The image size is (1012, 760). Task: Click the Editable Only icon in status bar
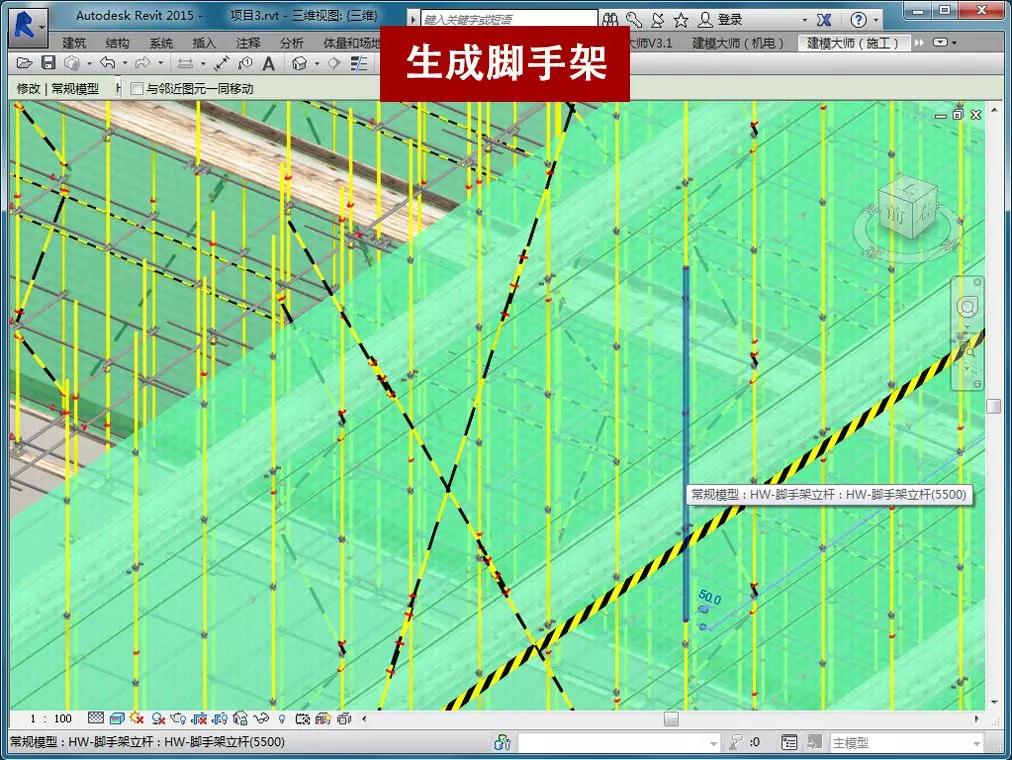[x=734, y=742]
